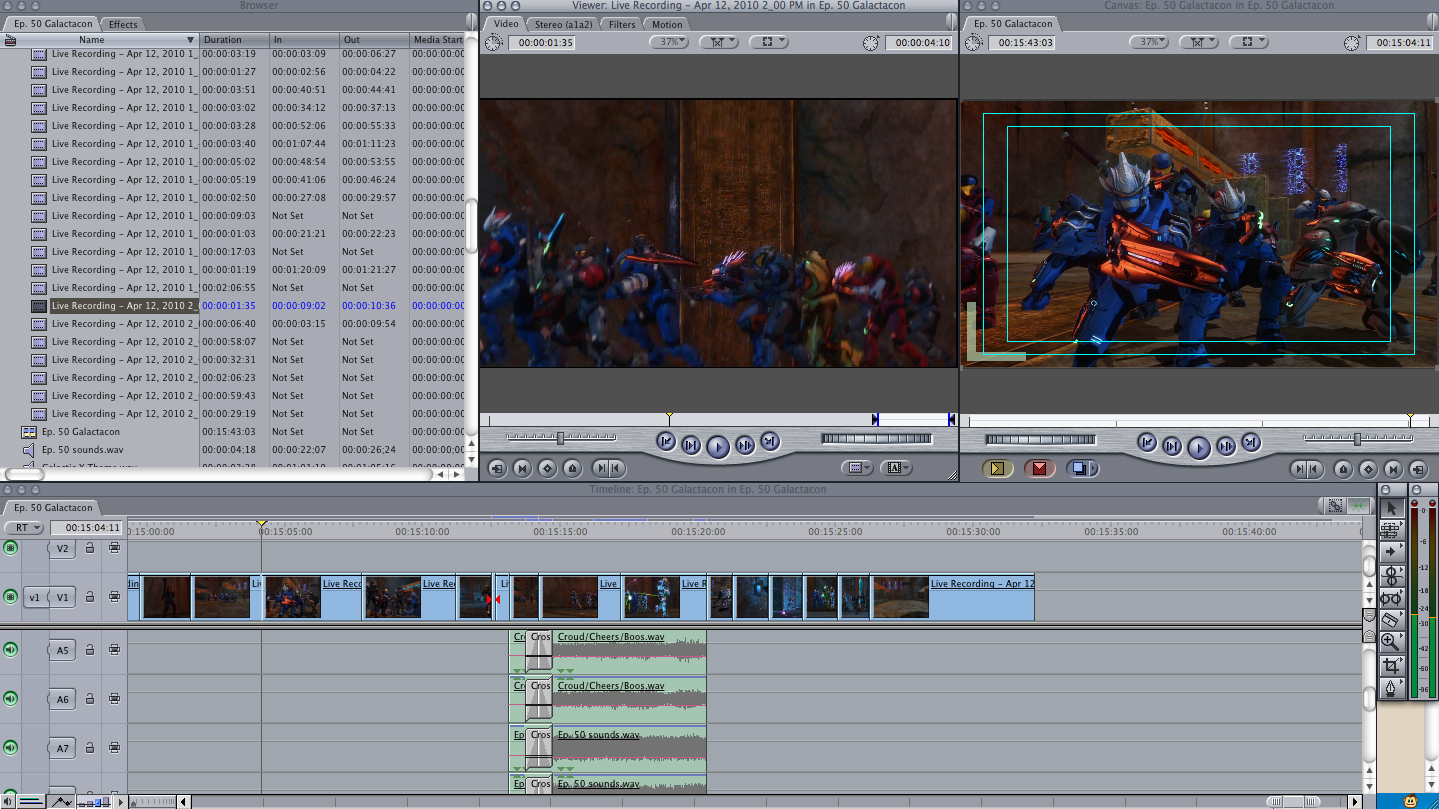Select the Selection arrow tool in the tool palette

click(x=1391, y=508)
